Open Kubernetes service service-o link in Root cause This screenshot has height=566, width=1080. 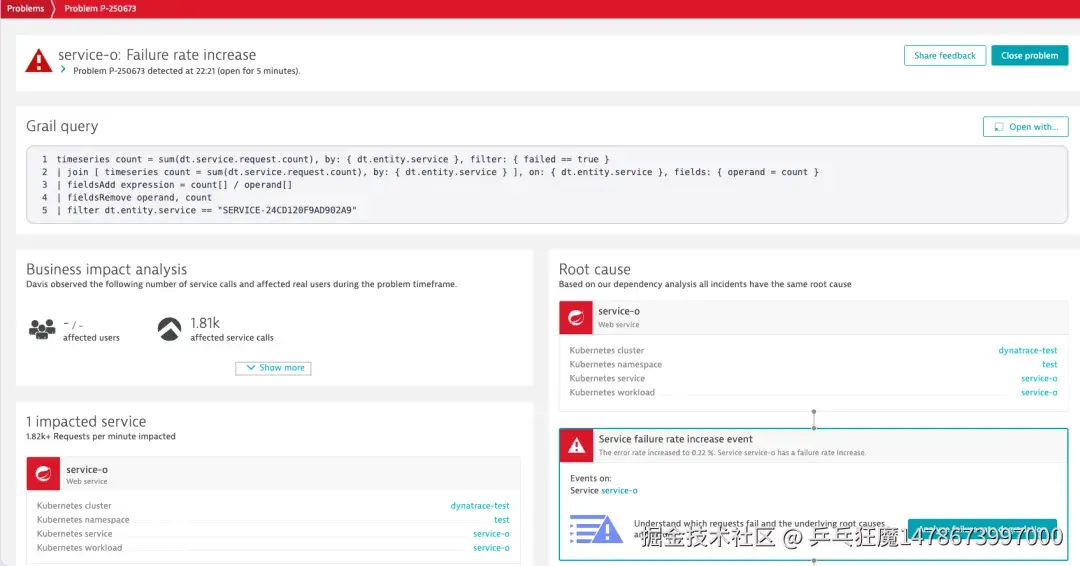(x=1039, y=378)
